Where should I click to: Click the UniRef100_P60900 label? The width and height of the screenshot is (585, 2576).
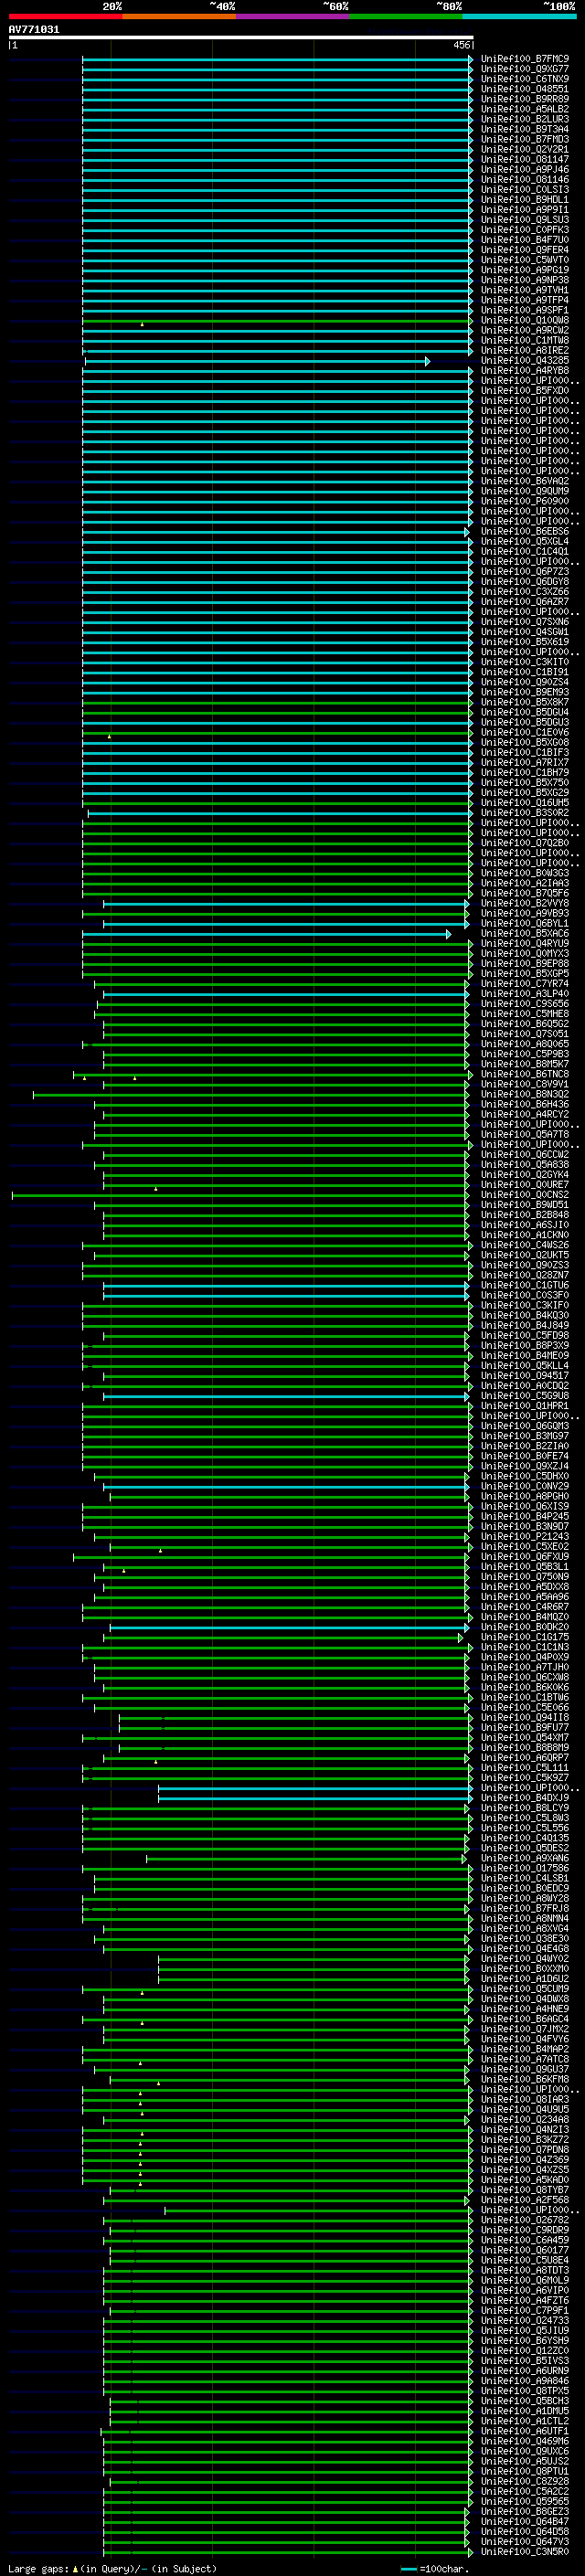point(525,501)
